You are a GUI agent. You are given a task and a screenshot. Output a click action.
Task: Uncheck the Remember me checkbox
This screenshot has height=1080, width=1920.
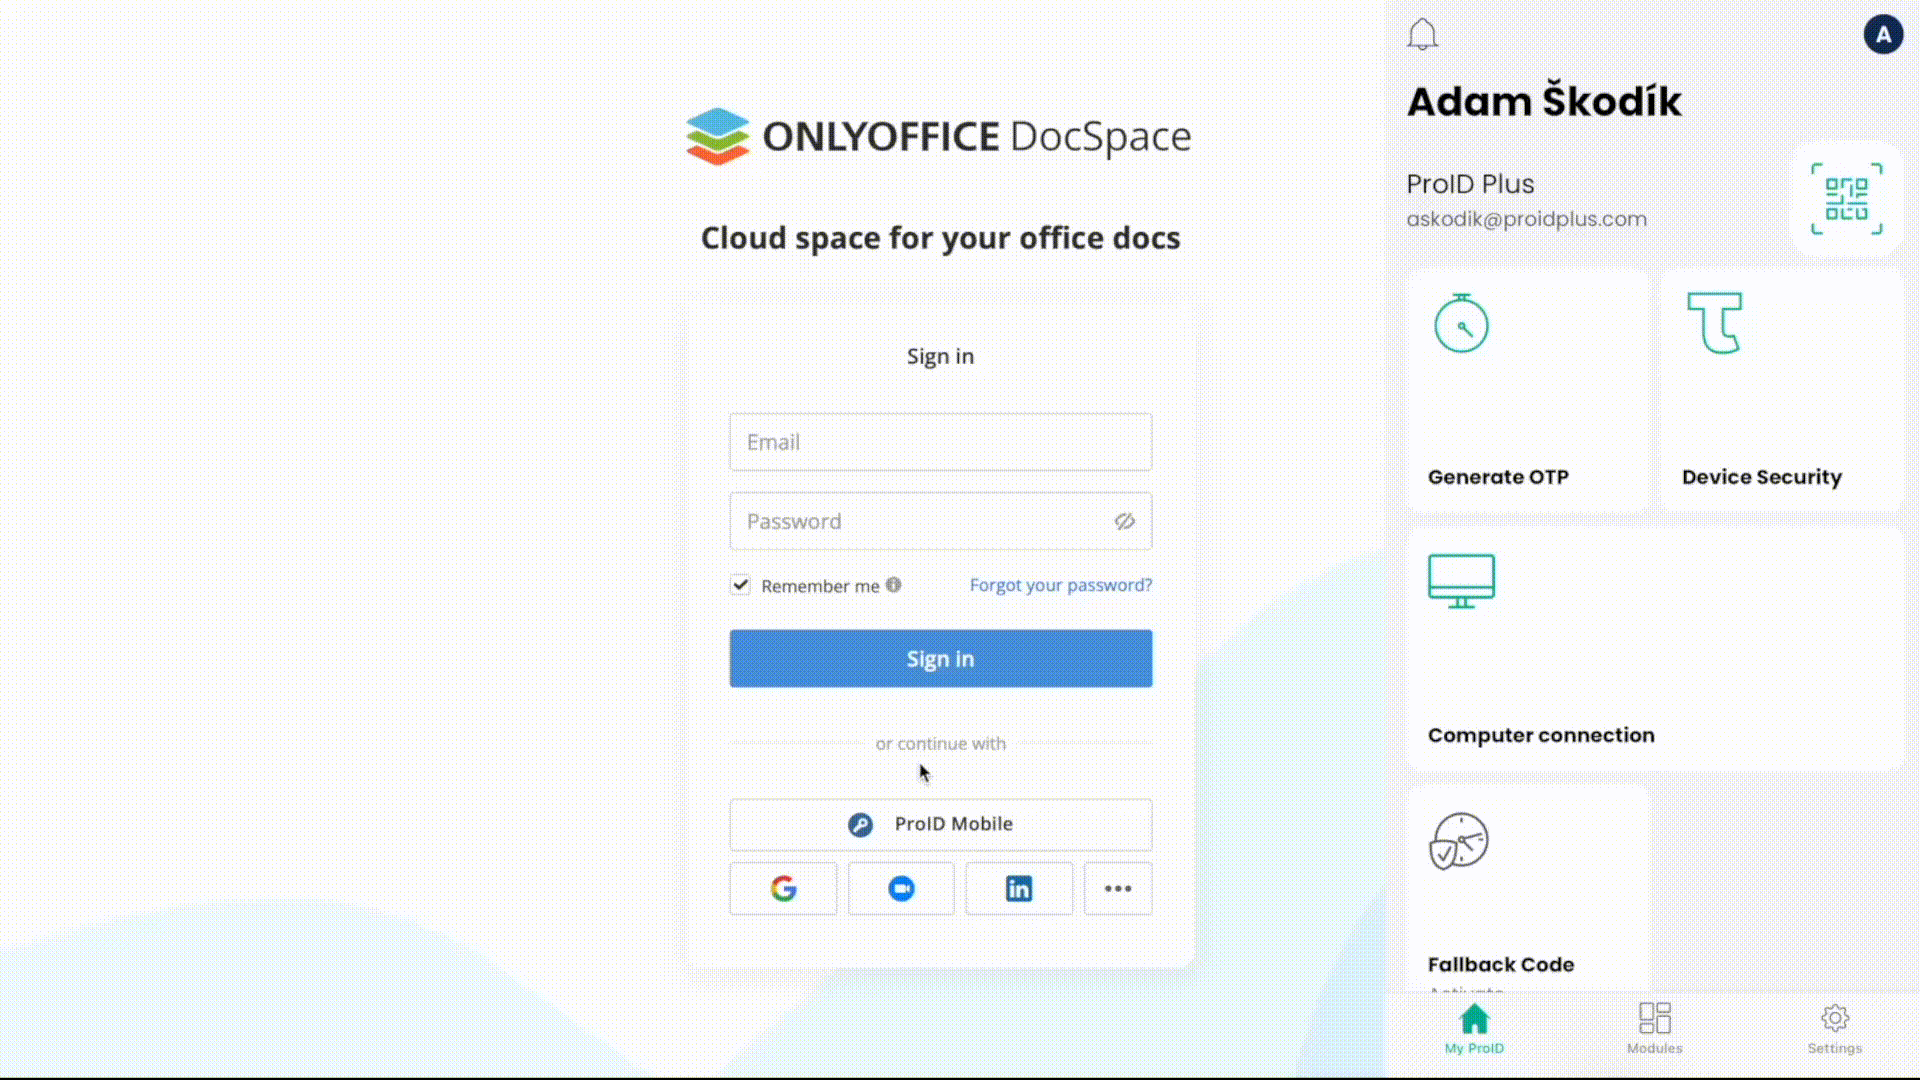[740, 585]
